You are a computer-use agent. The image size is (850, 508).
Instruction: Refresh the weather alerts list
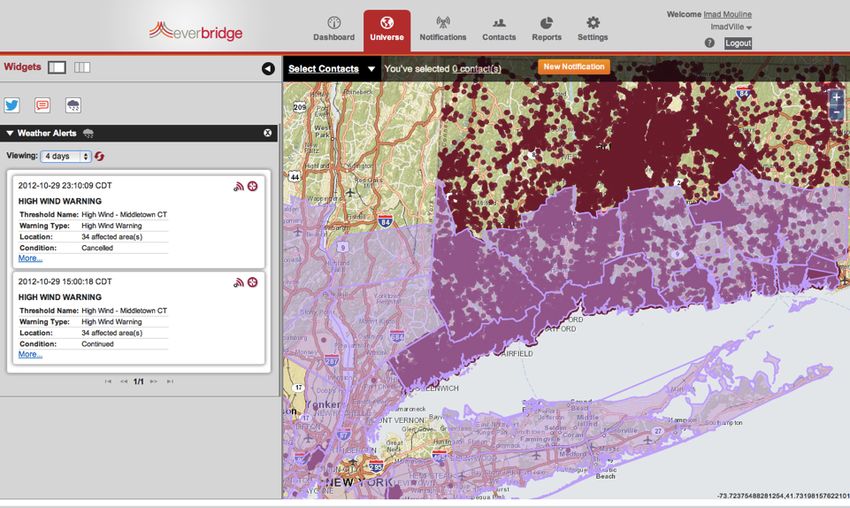pyautogui.click(x=100, y=157)
